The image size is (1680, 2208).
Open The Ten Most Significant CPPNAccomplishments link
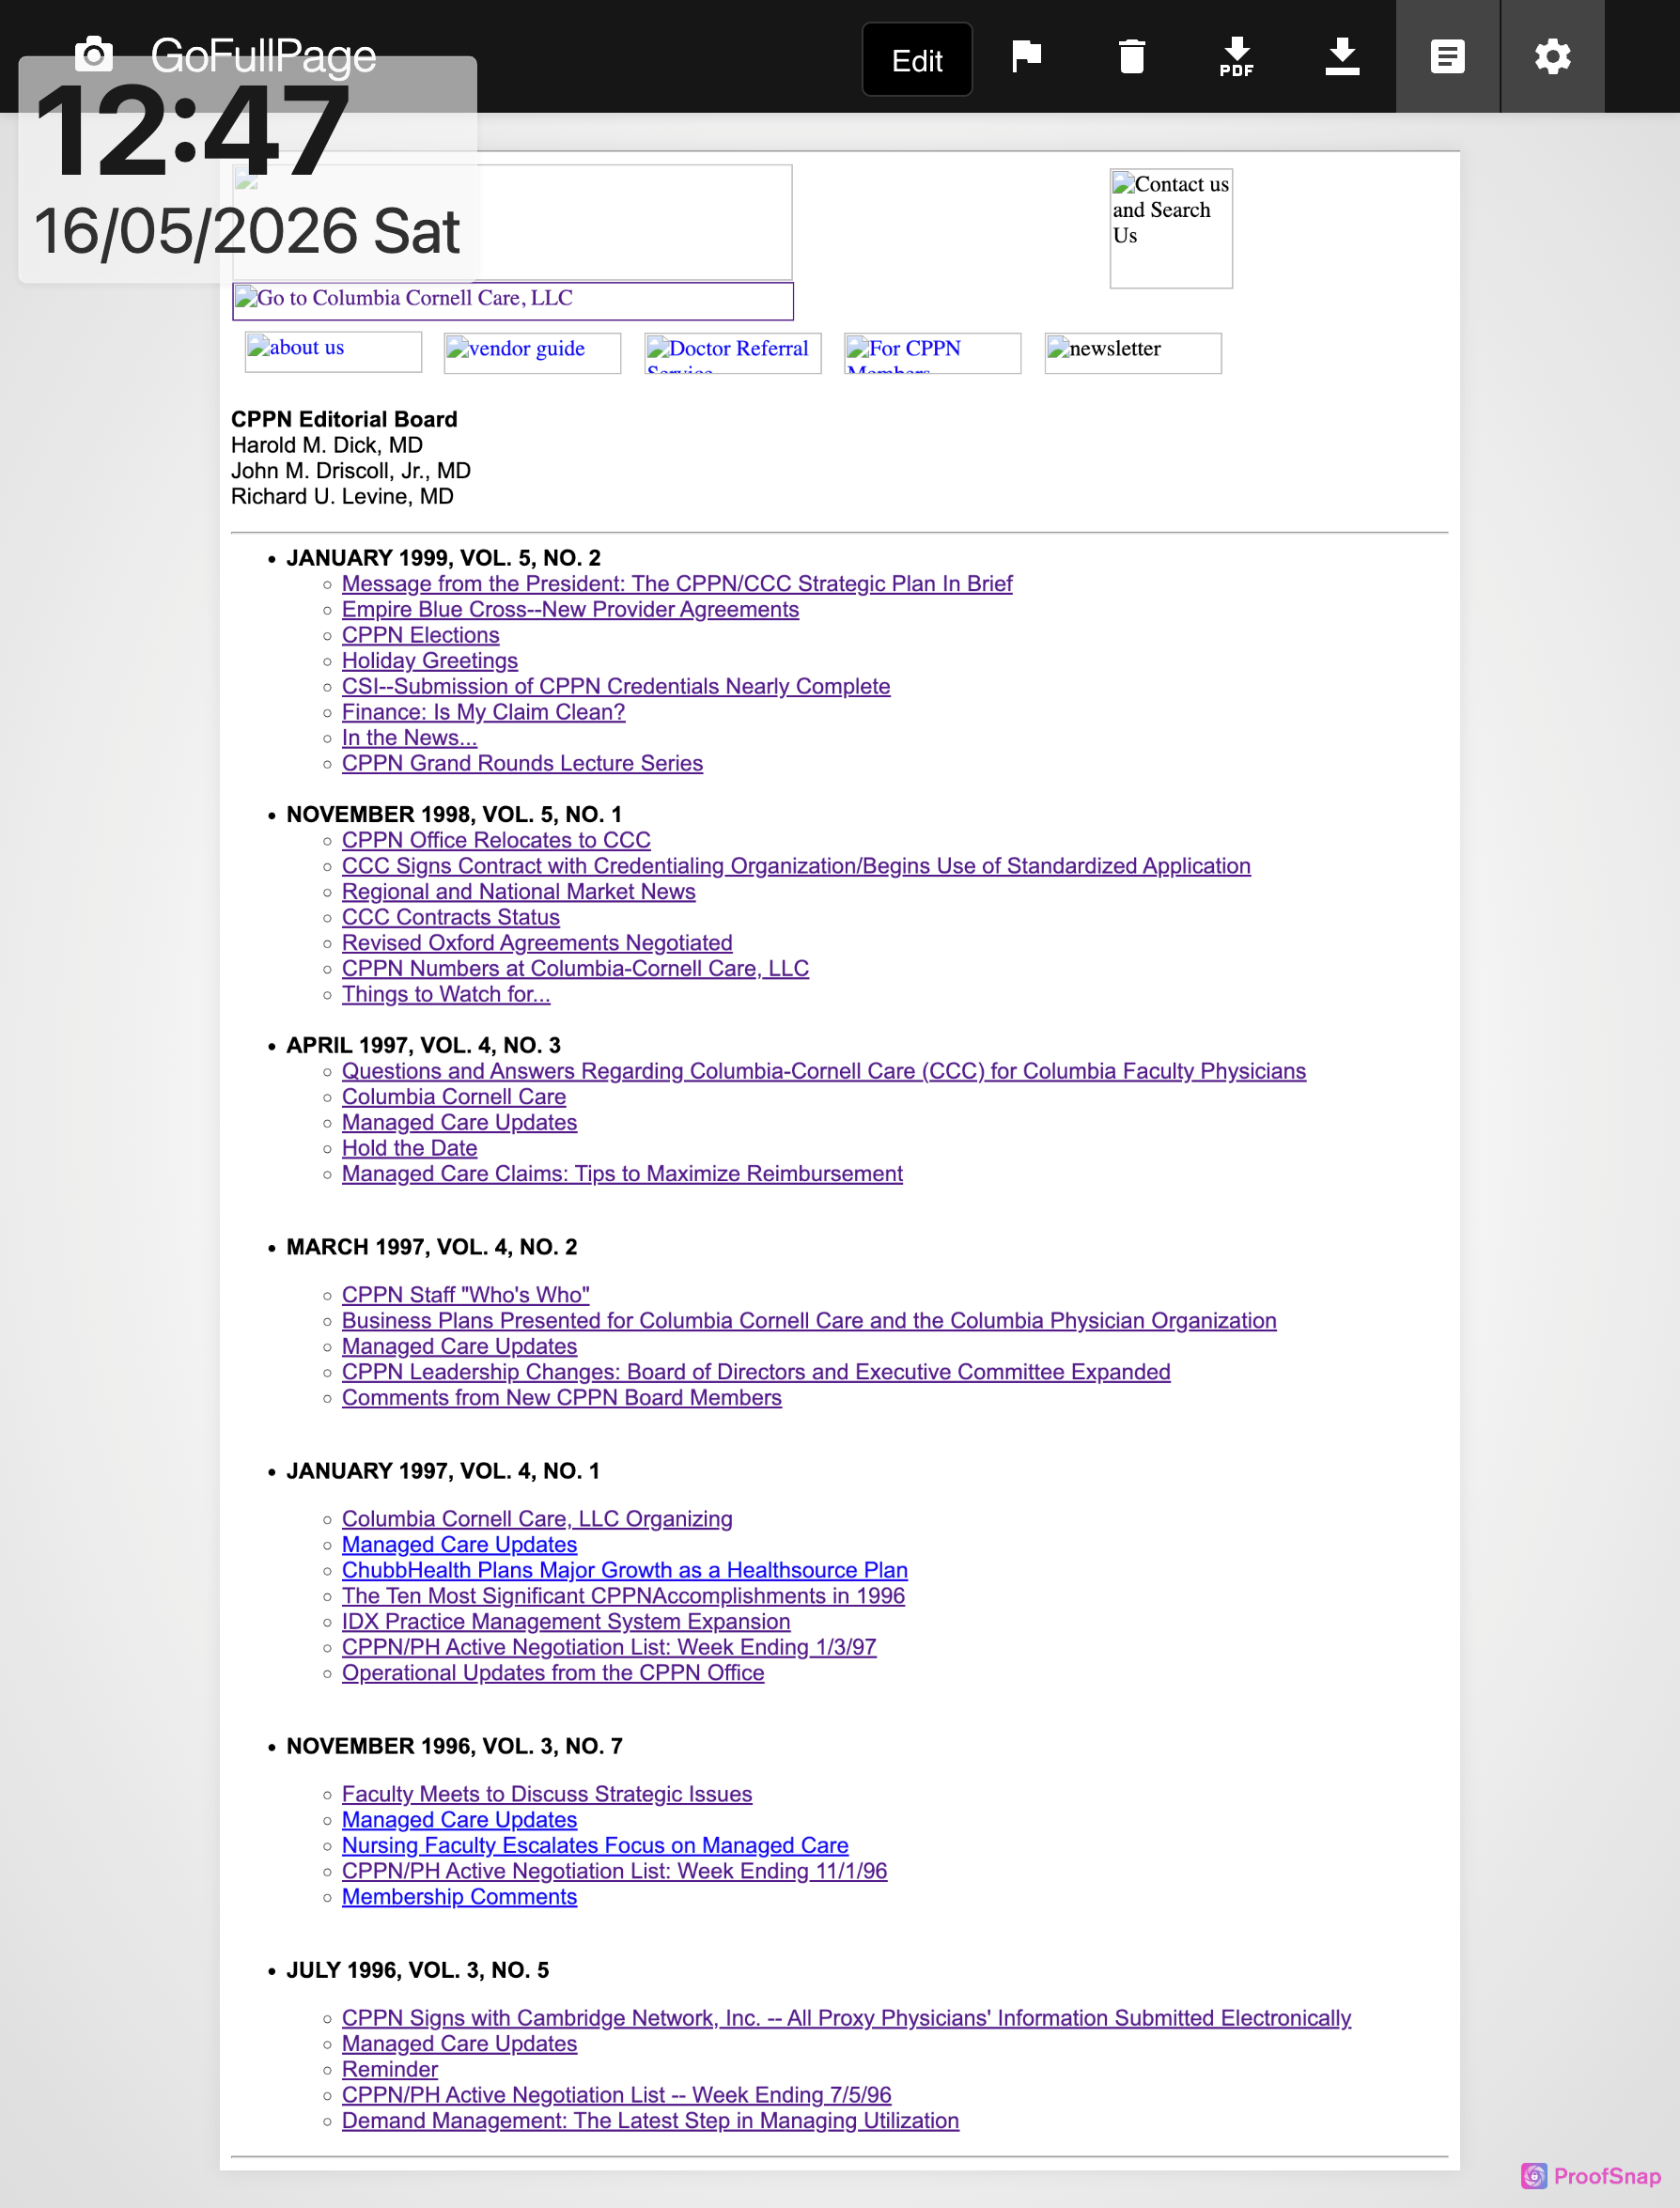click(623, 1596)
